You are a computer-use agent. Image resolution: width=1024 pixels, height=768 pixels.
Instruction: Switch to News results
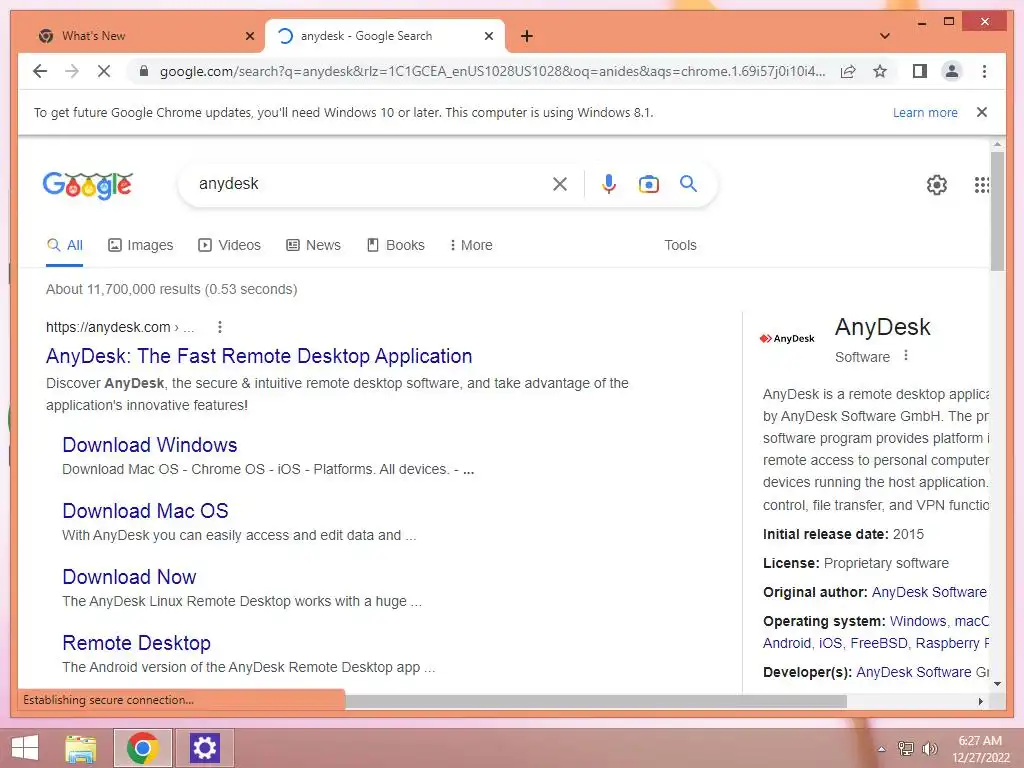click(x=313, y=246)
